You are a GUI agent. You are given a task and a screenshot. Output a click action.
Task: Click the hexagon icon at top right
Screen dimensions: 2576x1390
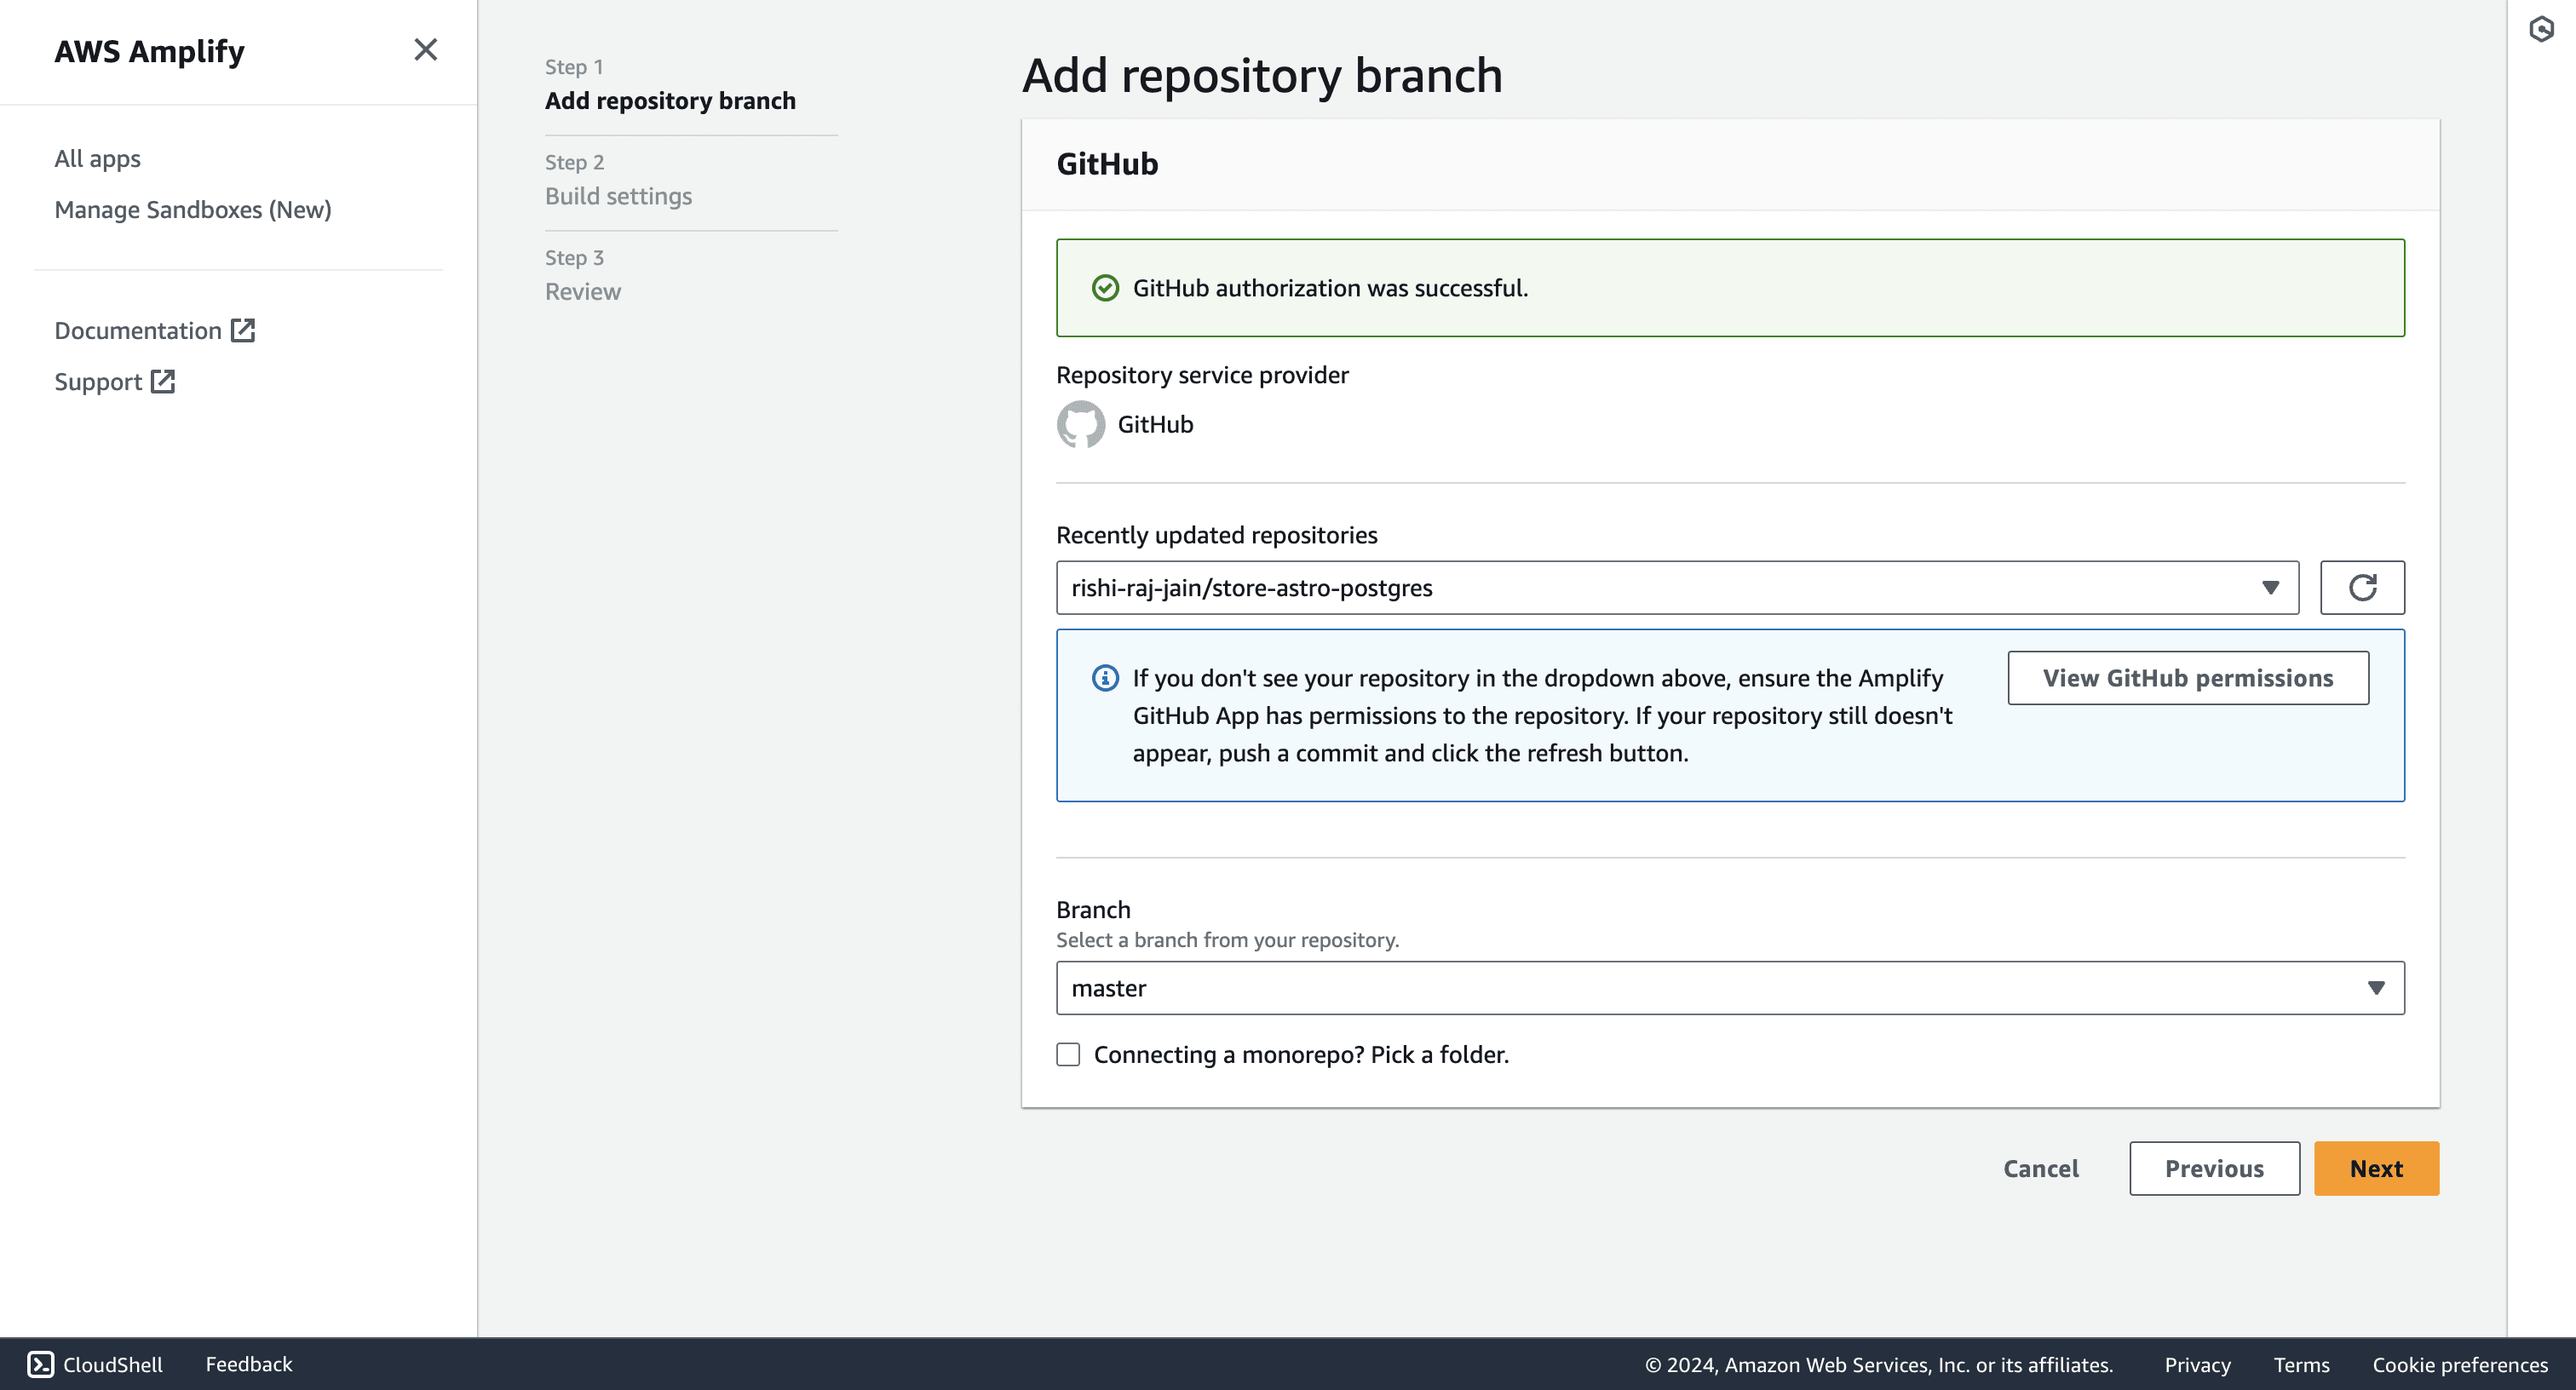tap(2541, 29)
